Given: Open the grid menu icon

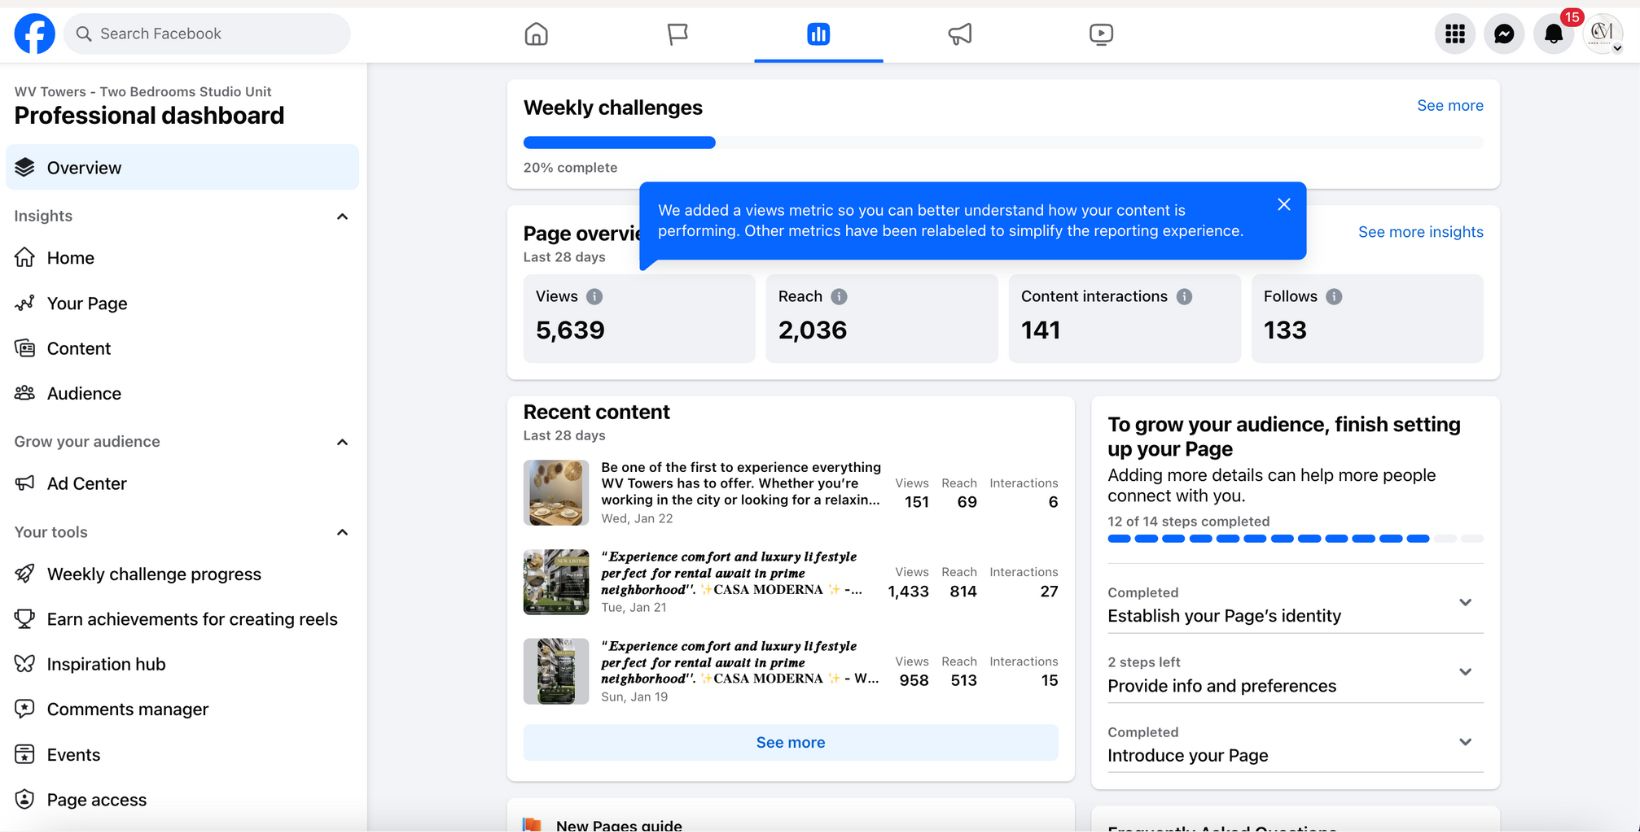Looking at the screenshot, I should 1455,34.
